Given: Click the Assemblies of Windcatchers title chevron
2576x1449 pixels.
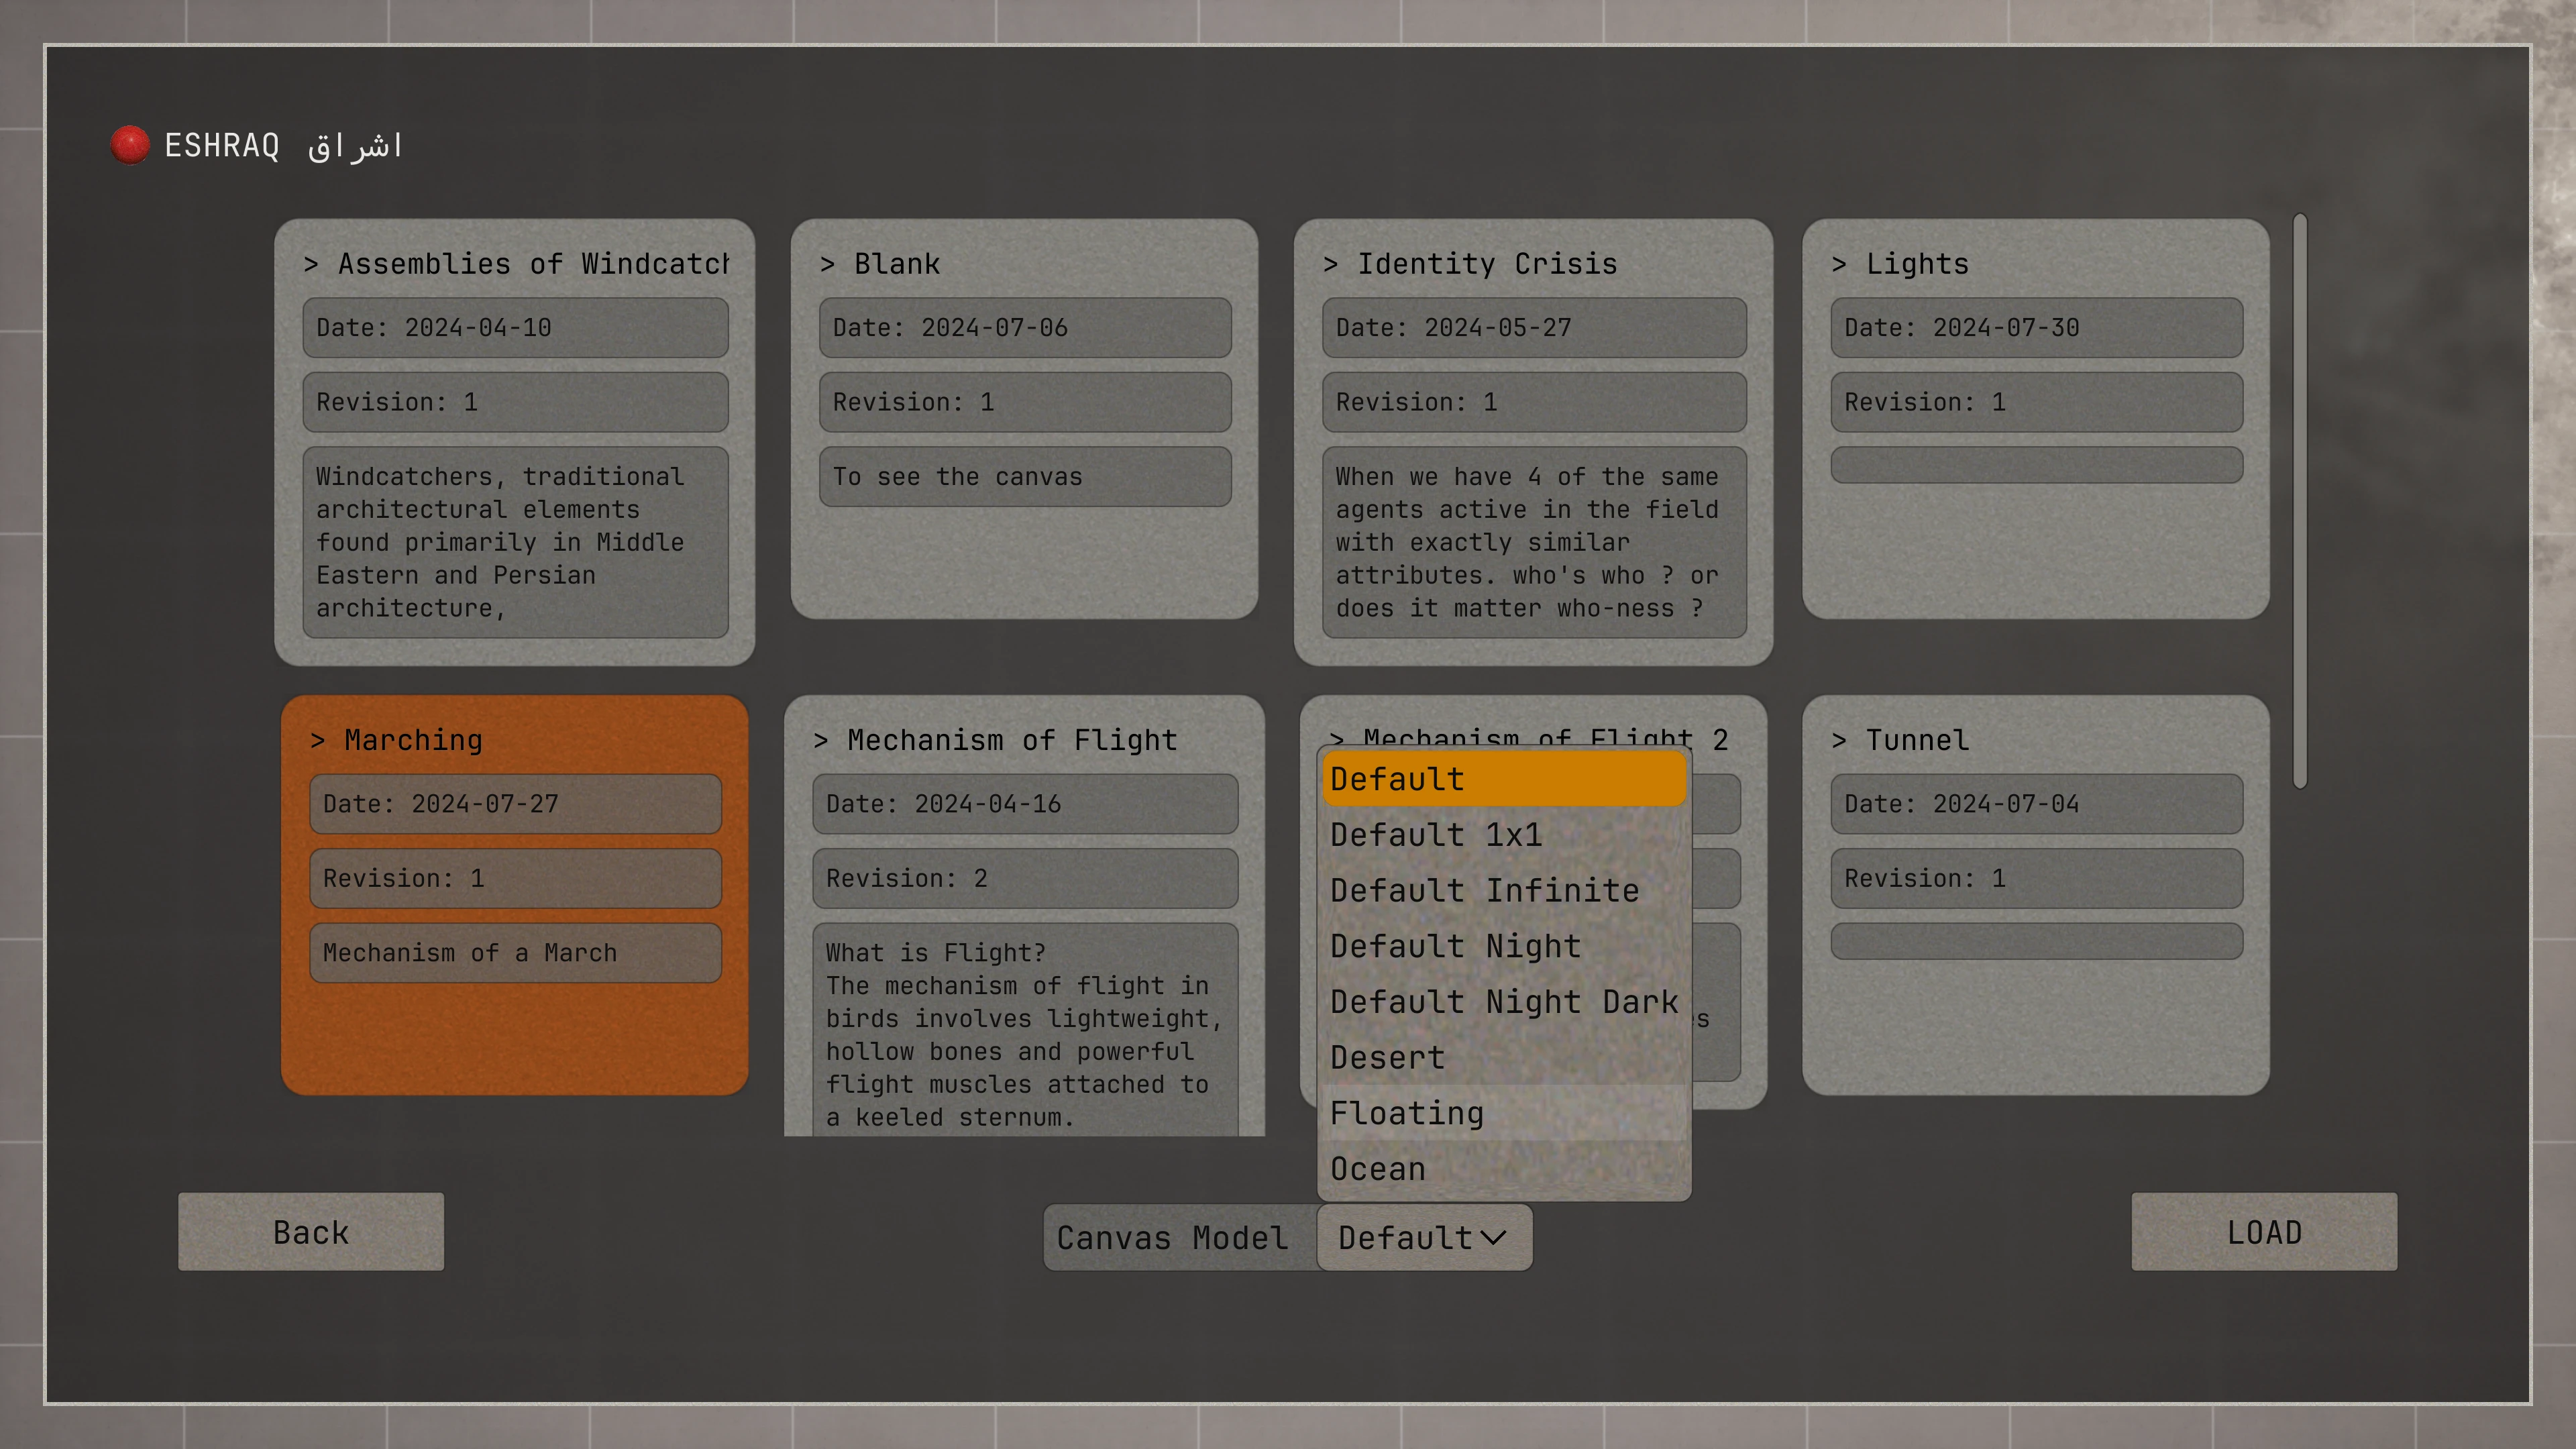Looking at the screenshot, I should [311, 265].
